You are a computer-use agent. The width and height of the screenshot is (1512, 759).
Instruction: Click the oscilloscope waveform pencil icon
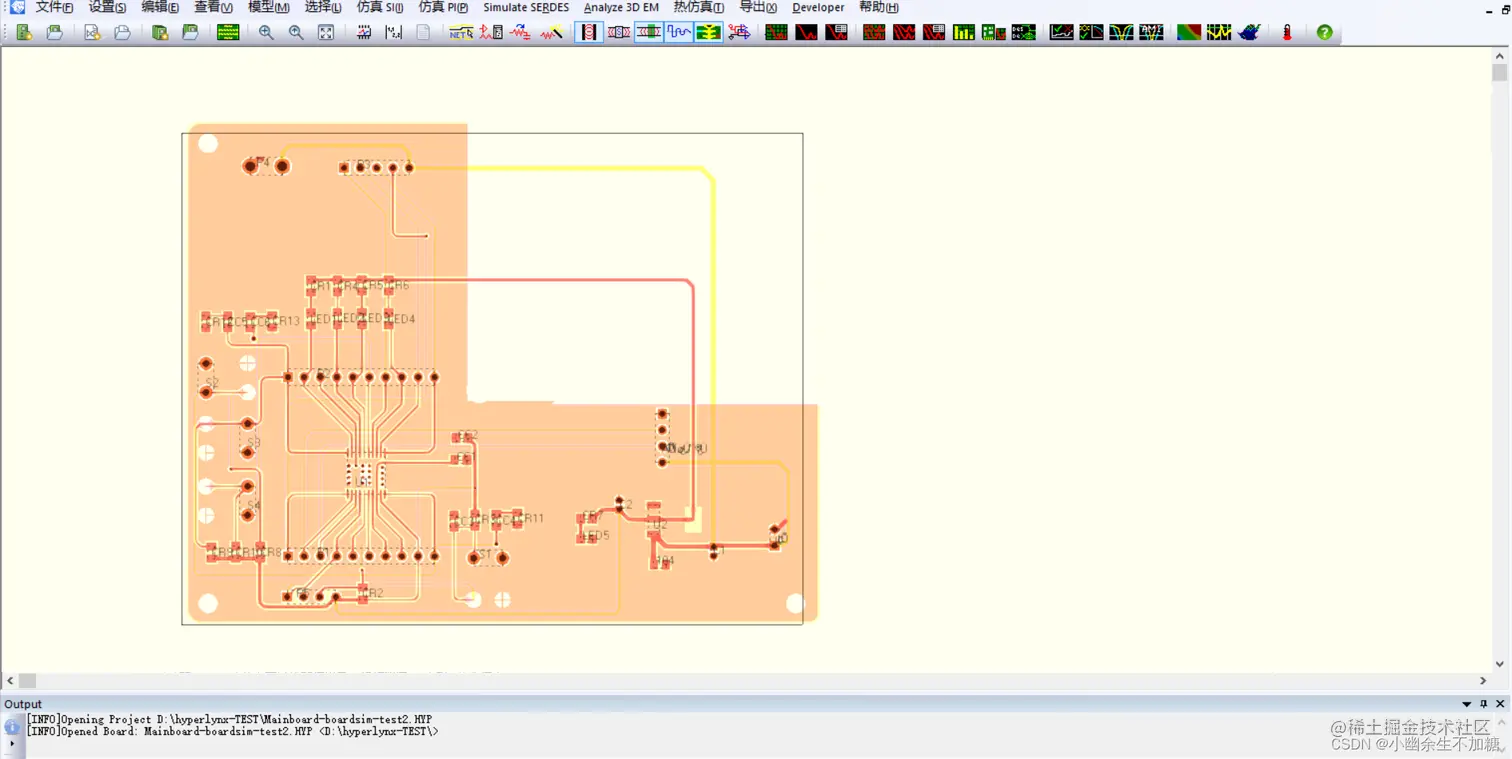coord(552,33)
